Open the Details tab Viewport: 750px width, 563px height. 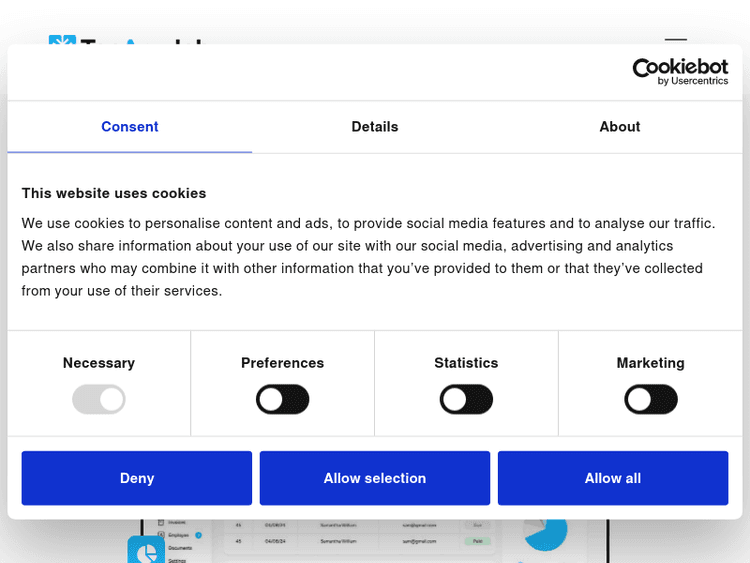[x=375, y=127]
